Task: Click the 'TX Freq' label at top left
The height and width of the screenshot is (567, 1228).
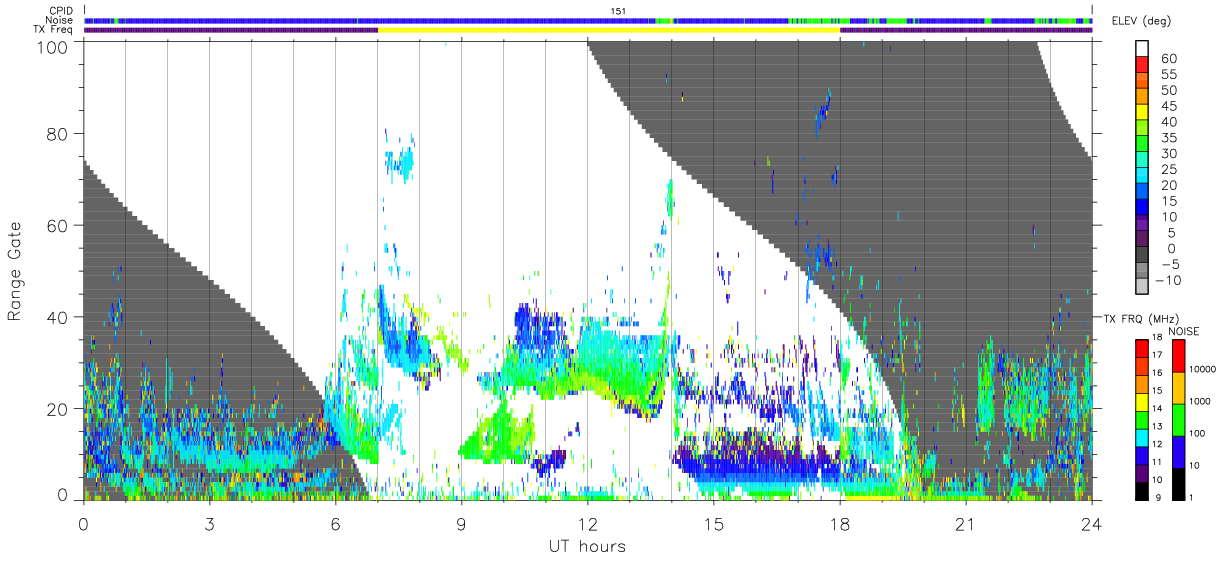Action: coord(54,30)
